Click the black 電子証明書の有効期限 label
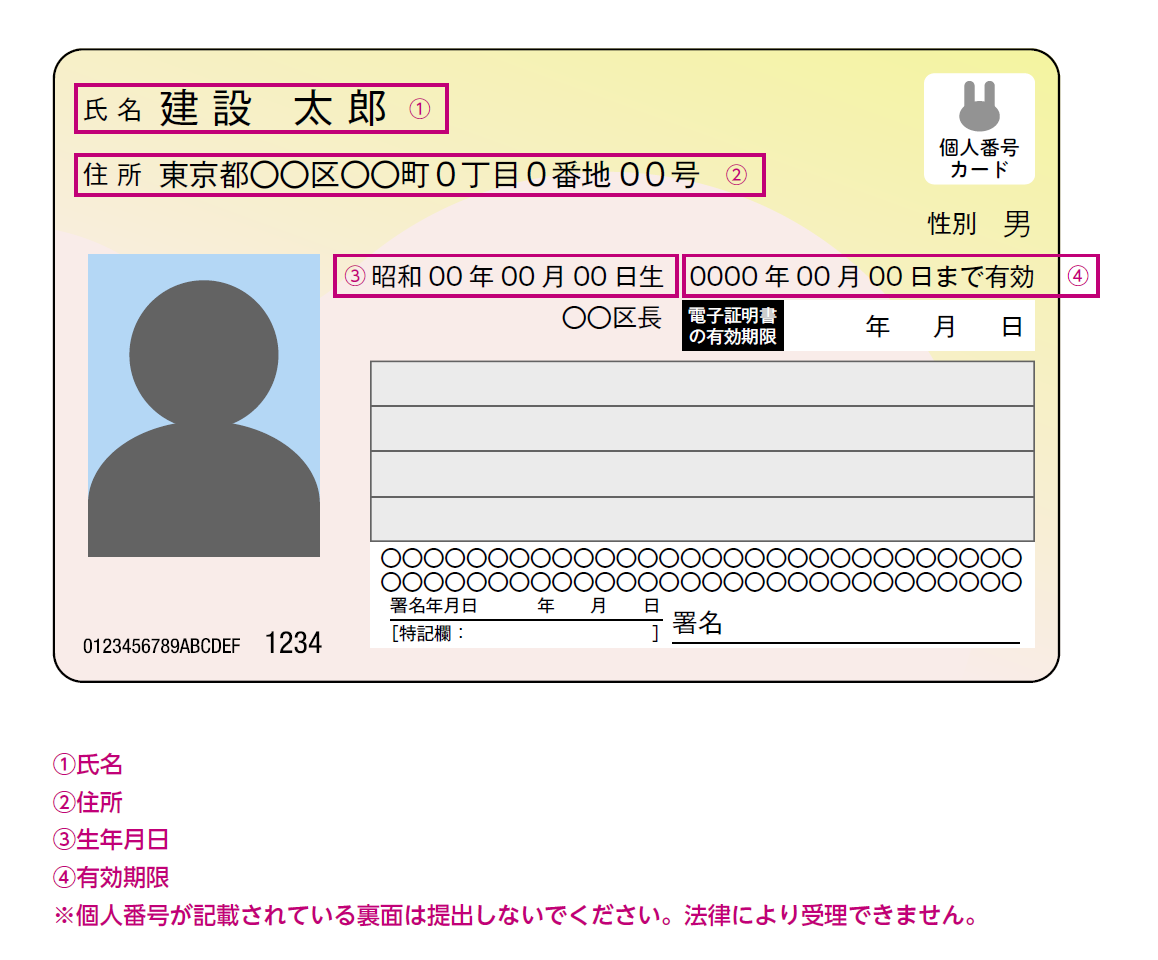The width and height of the screenshot is (1158, 960). pos(733,326)
